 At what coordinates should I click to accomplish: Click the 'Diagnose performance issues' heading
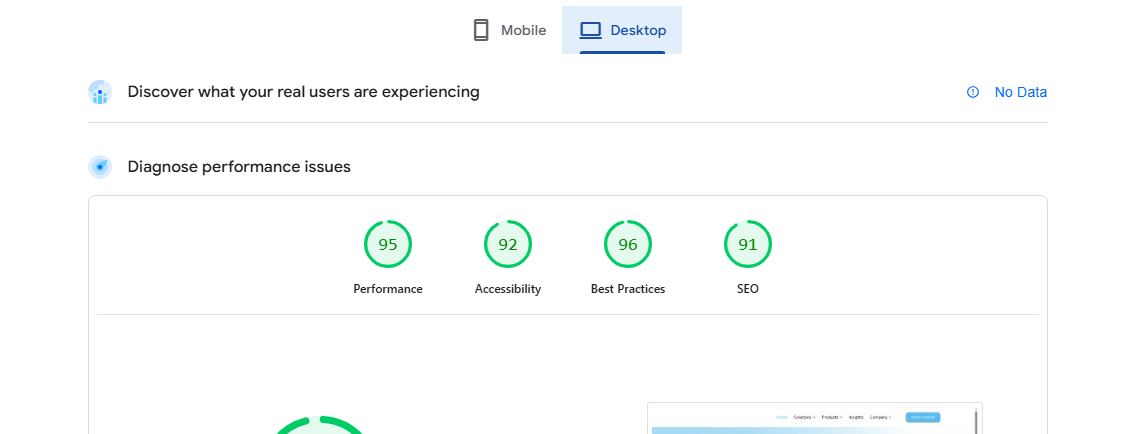tap(239, 167)
